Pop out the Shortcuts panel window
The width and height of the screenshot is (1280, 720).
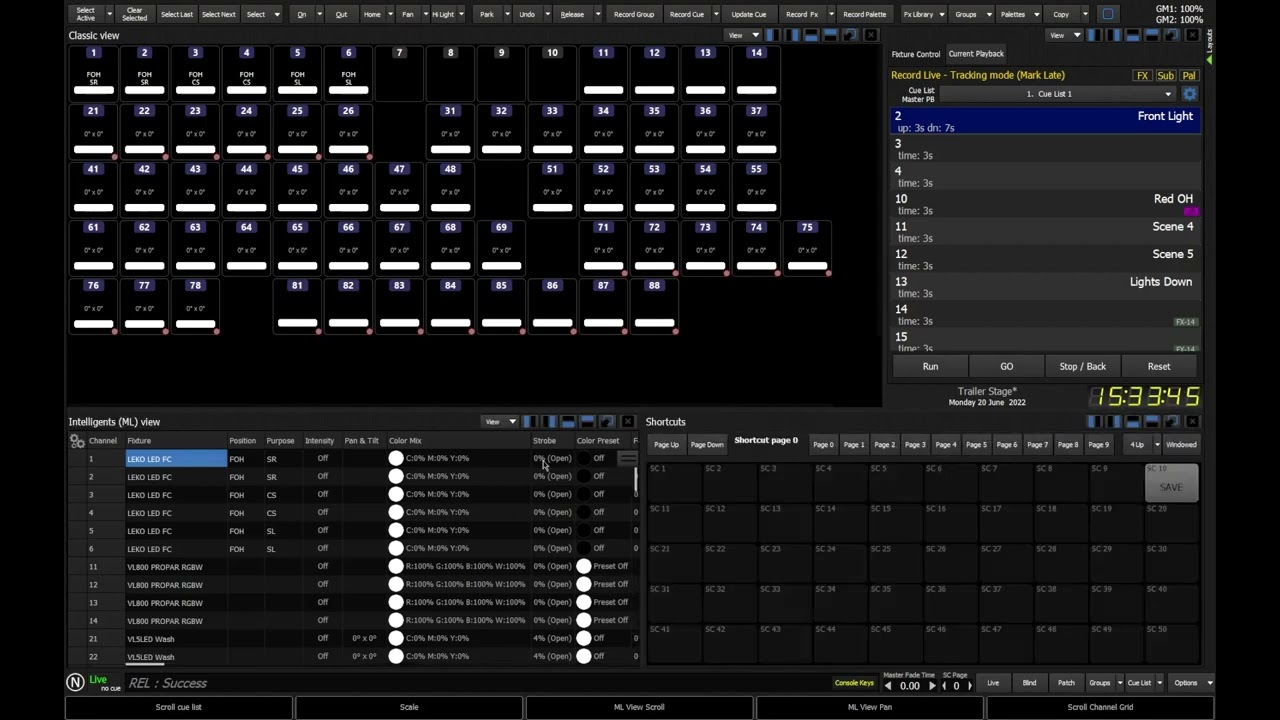[1171, 422]
